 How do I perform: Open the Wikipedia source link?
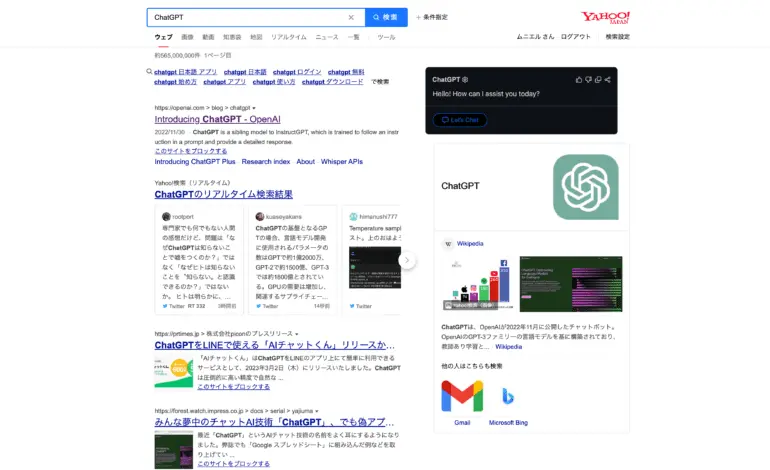click(470, 244)
